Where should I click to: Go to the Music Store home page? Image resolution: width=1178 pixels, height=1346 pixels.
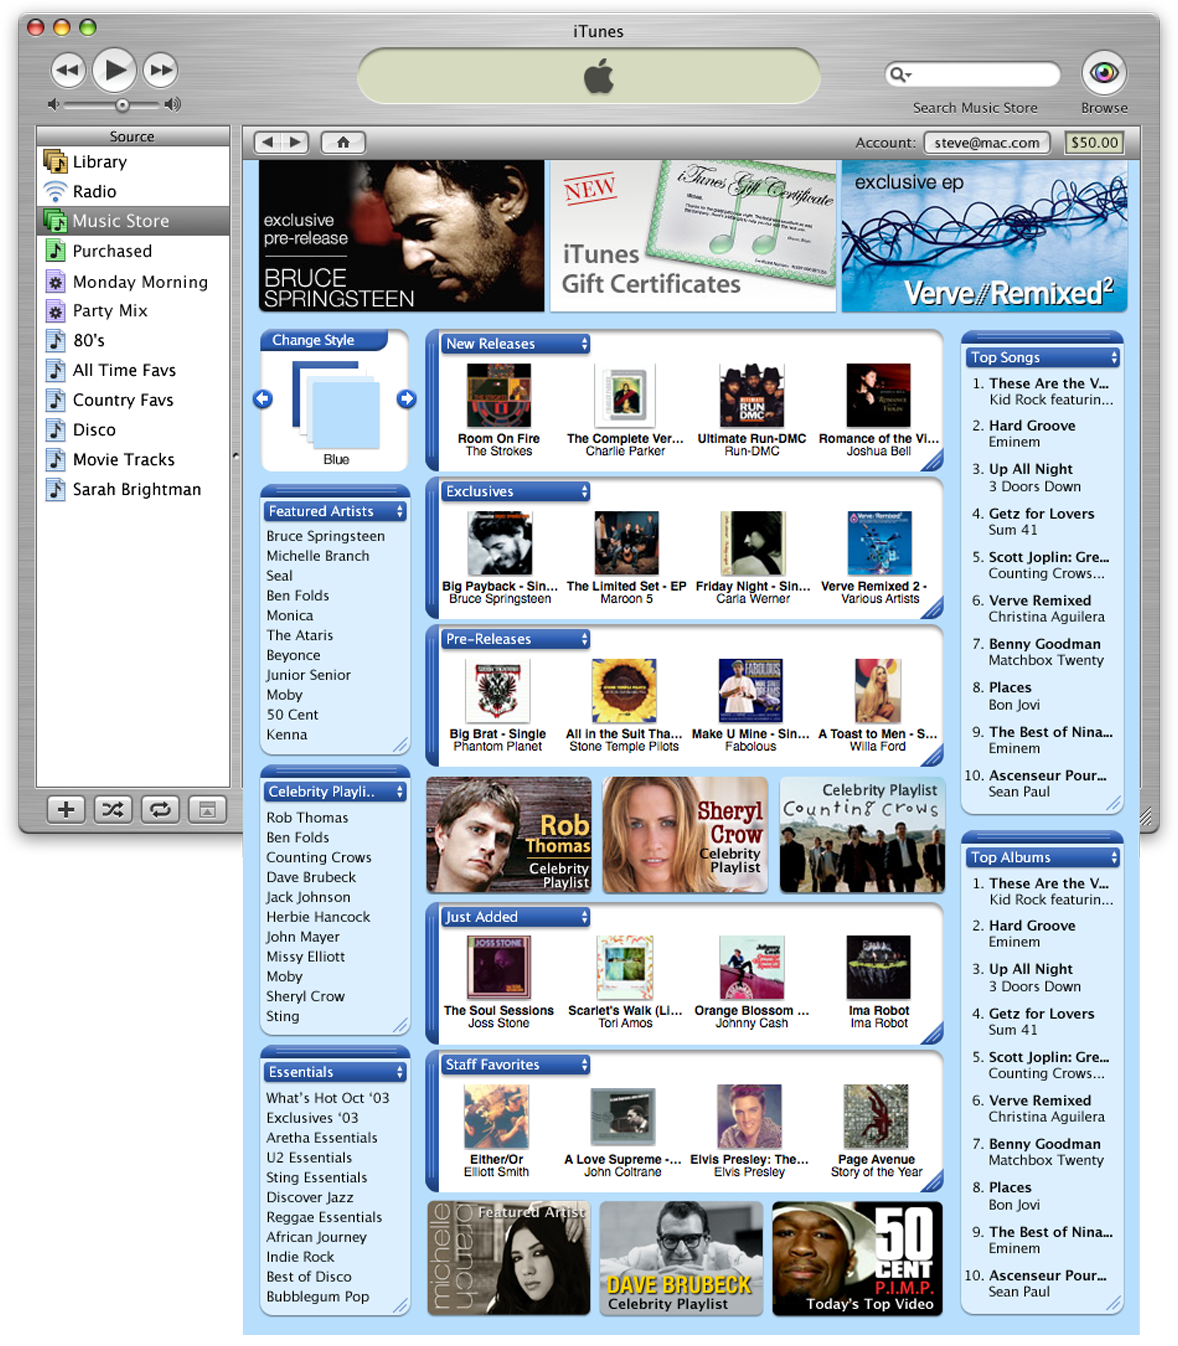tap(343, 143)
